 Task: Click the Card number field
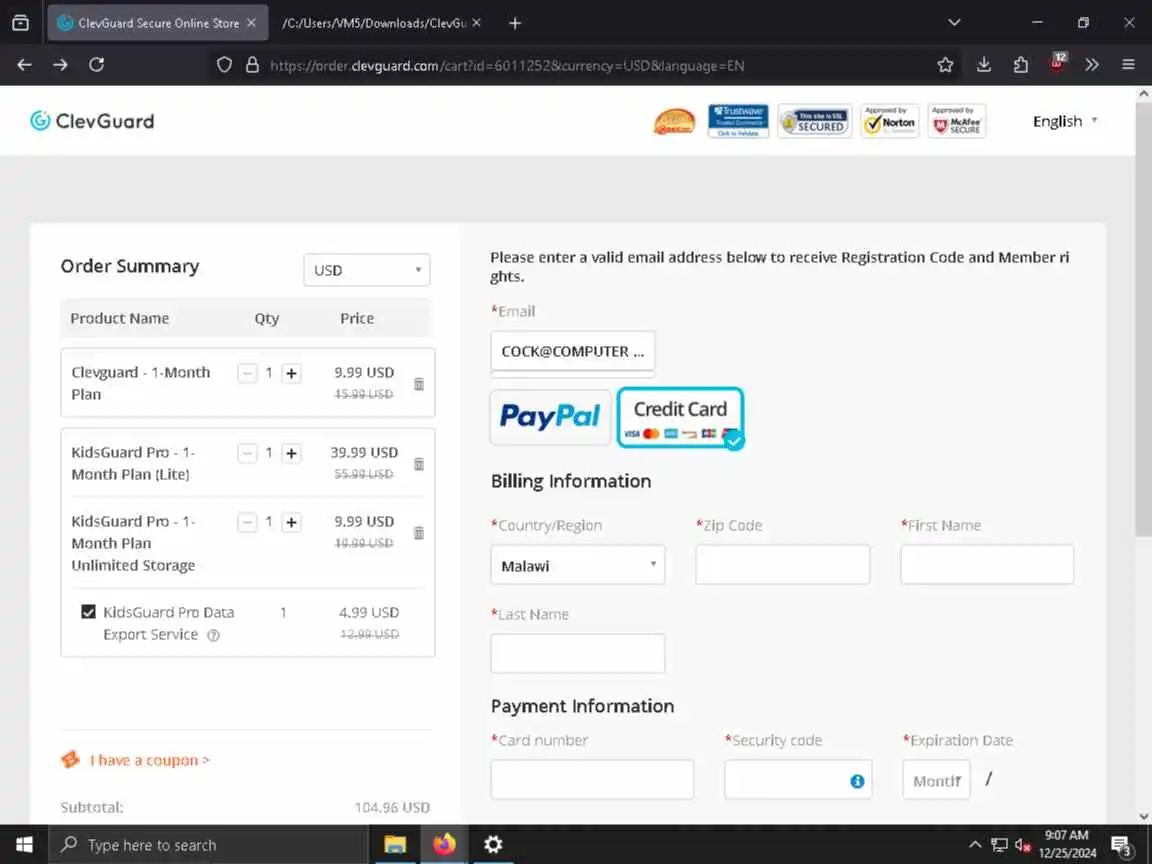592,780
